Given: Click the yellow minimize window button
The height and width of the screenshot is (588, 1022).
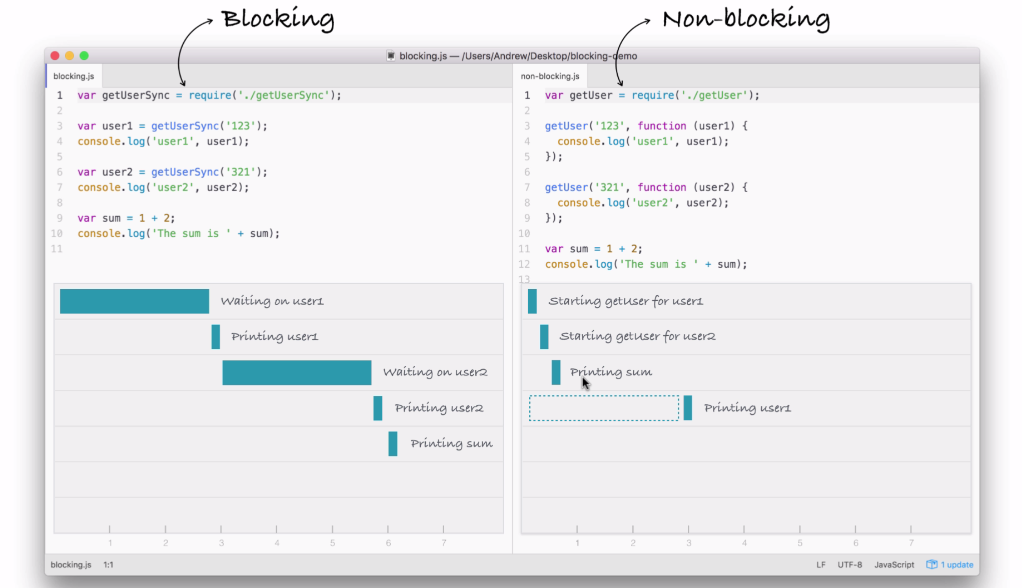Looking at the screenshot, I should pos(70,56).
